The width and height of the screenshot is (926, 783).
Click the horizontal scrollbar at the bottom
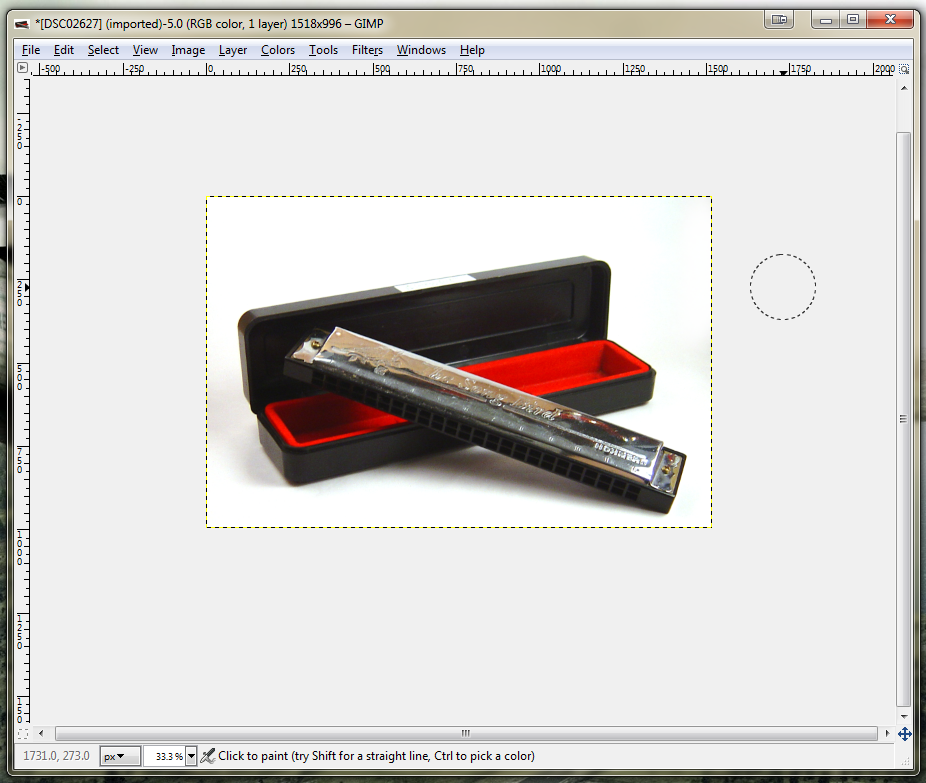click(462, 734)
